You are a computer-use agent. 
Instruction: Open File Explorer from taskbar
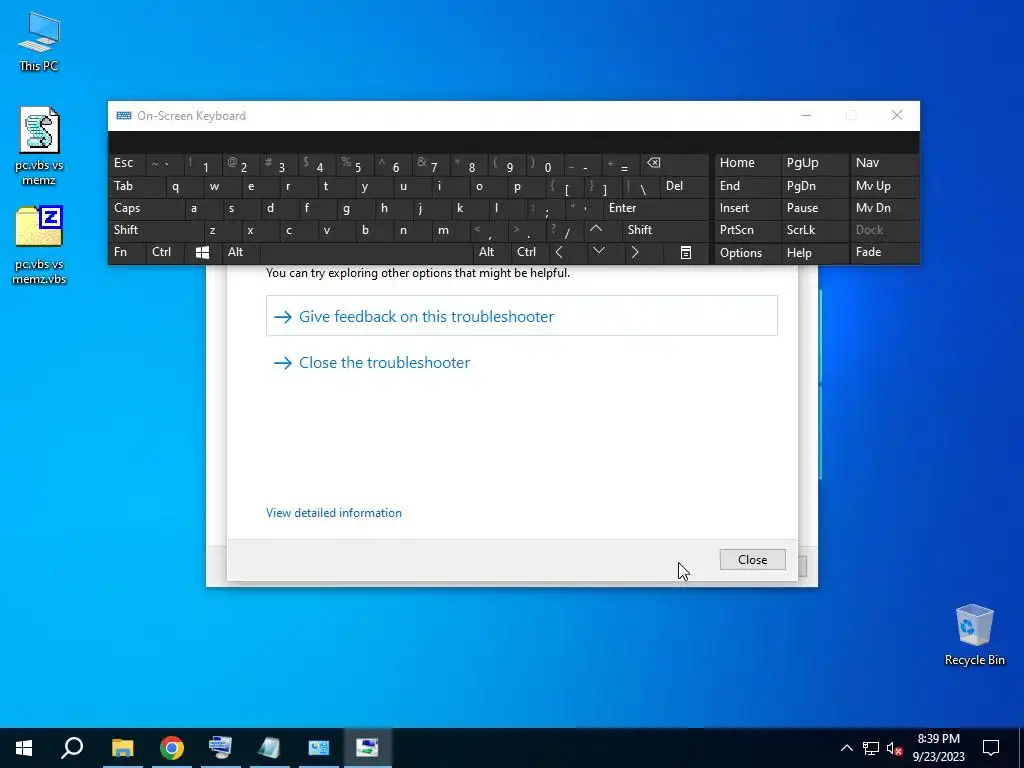(x=122, y=748)
